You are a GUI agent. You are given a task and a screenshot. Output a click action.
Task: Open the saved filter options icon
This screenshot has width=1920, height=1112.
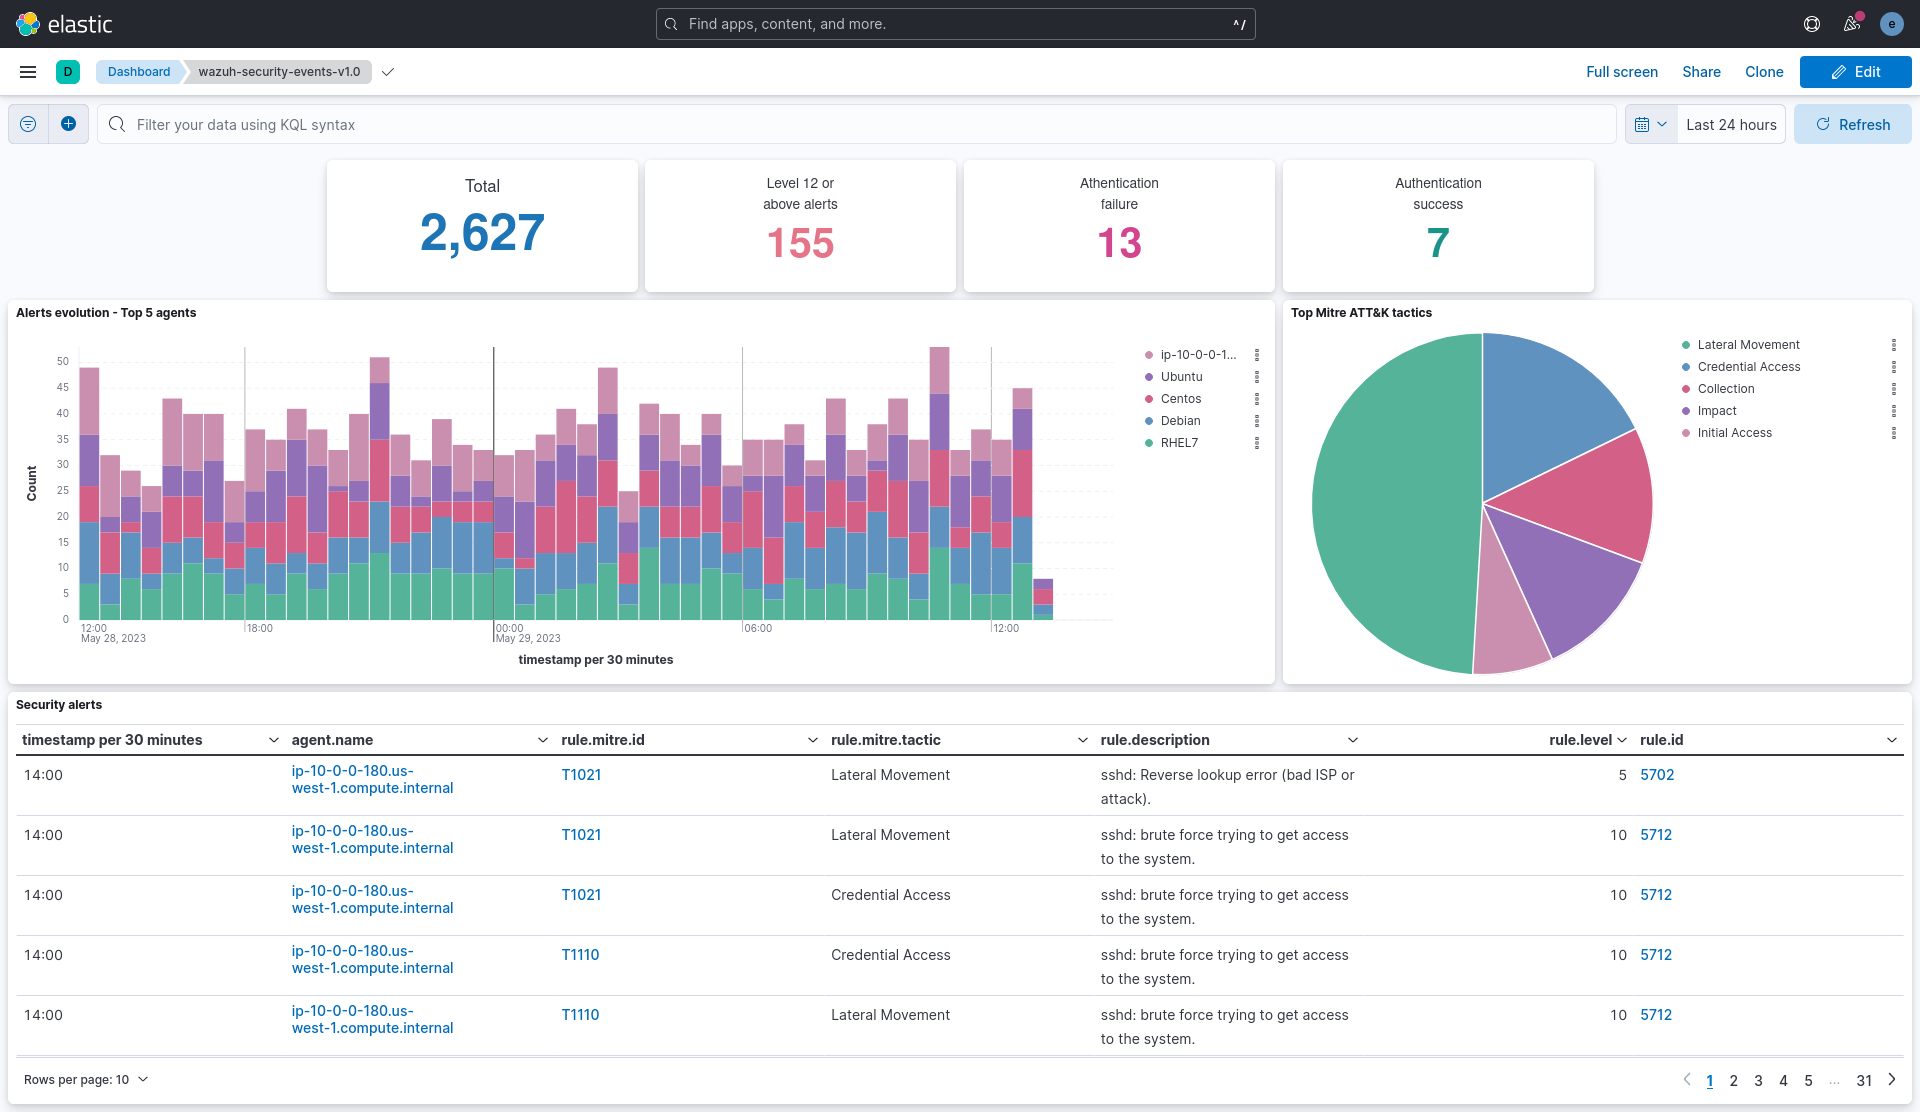click(x=28, y=124)
